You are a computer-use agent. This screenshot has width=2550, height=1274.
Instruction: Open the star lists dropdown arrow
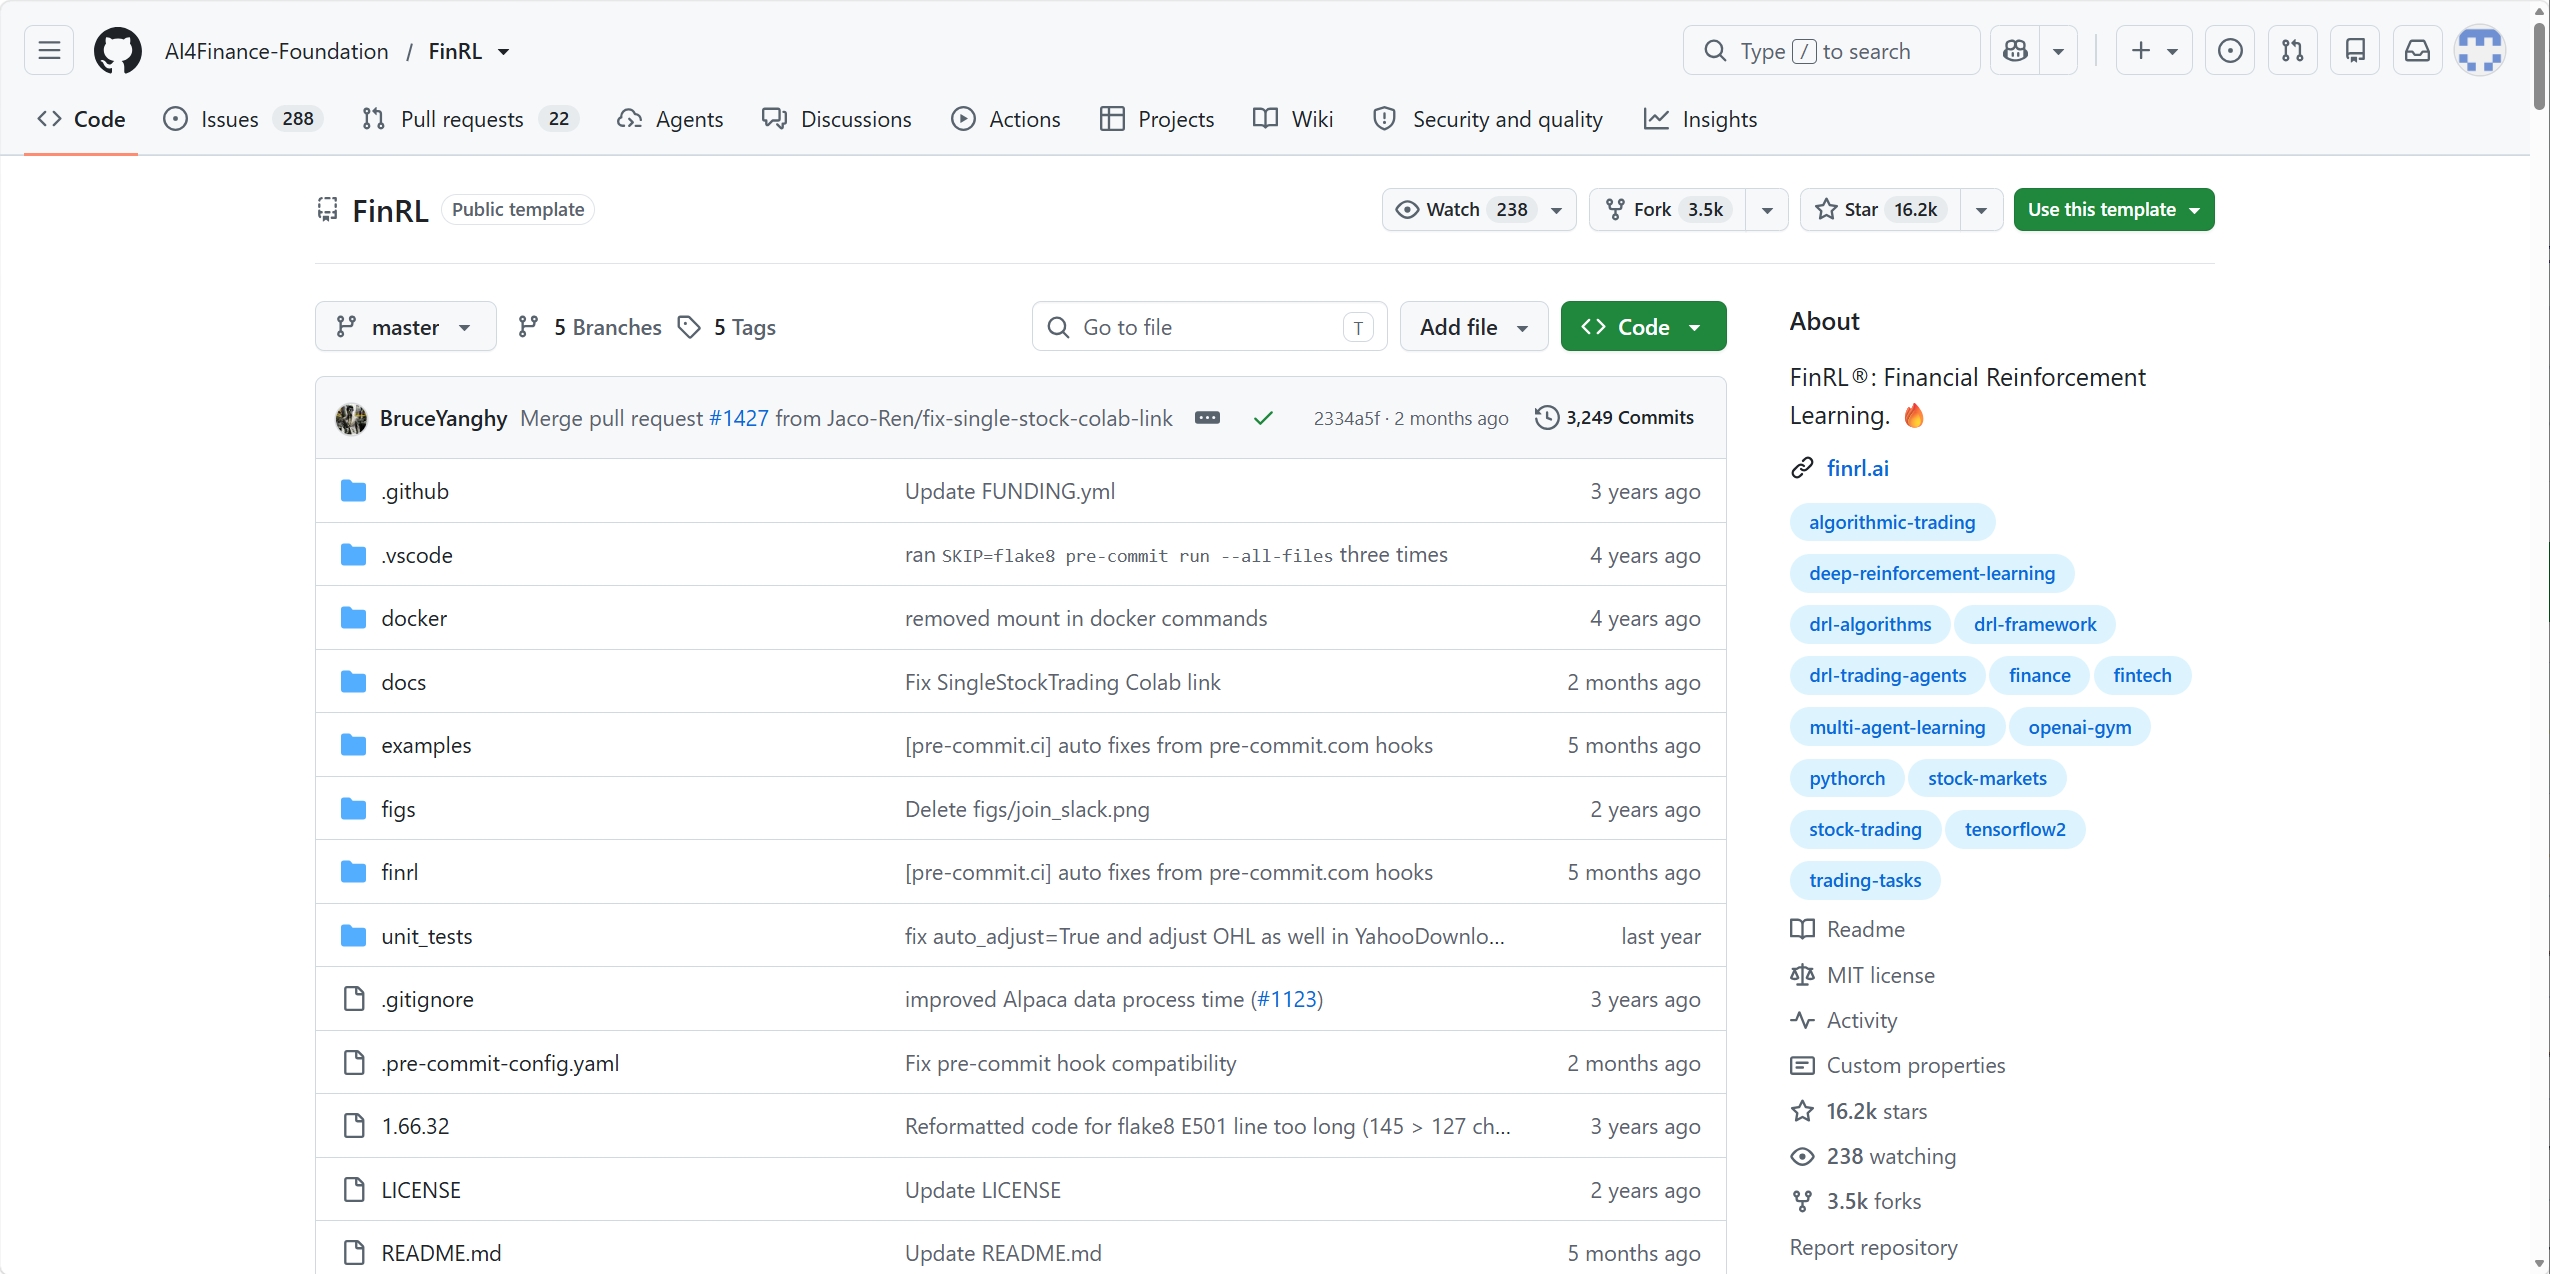[1981, 209]
